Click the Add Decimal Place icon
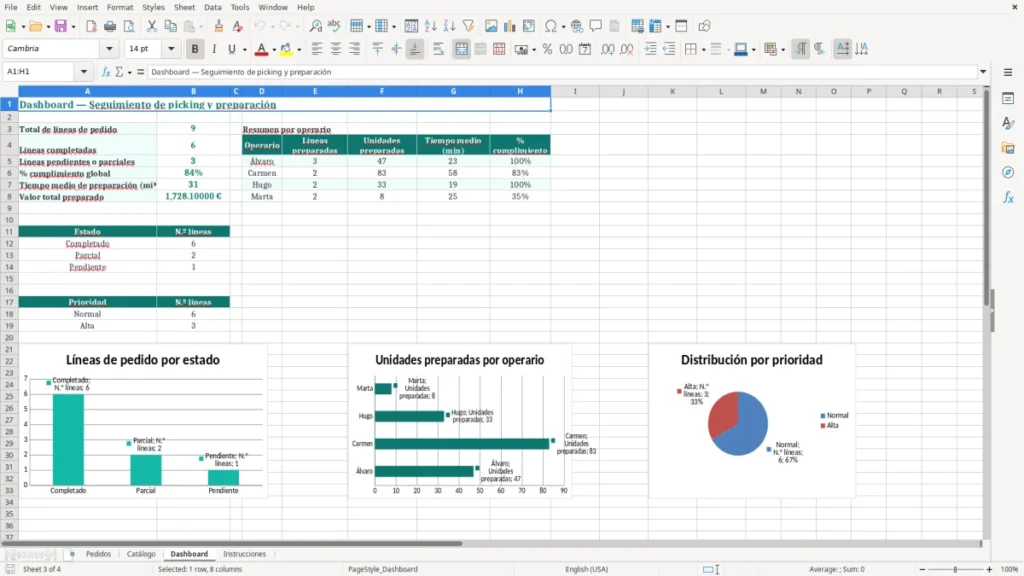Image resolution: width=1024 pixels, height=576 pixels. [607, 49]
